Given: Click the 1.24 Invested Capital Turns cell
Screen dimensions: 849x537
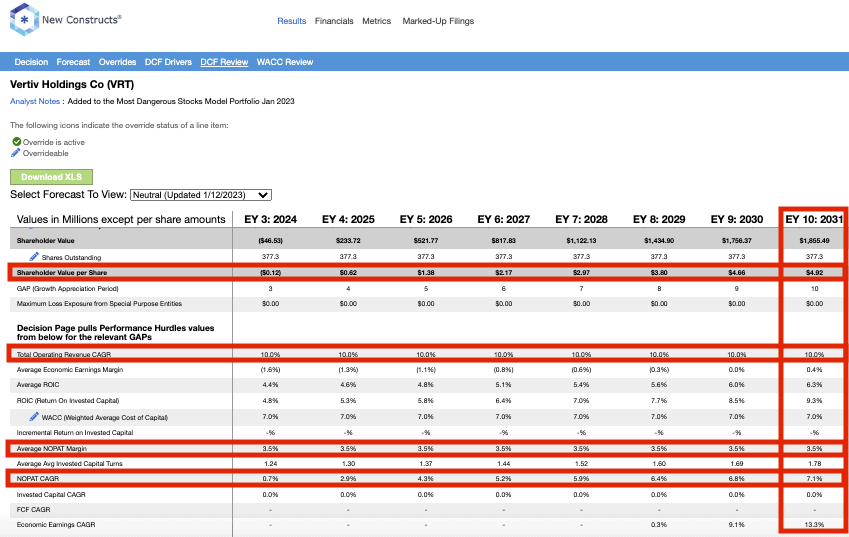Looking at the screenshot, I should pos(271,463).
